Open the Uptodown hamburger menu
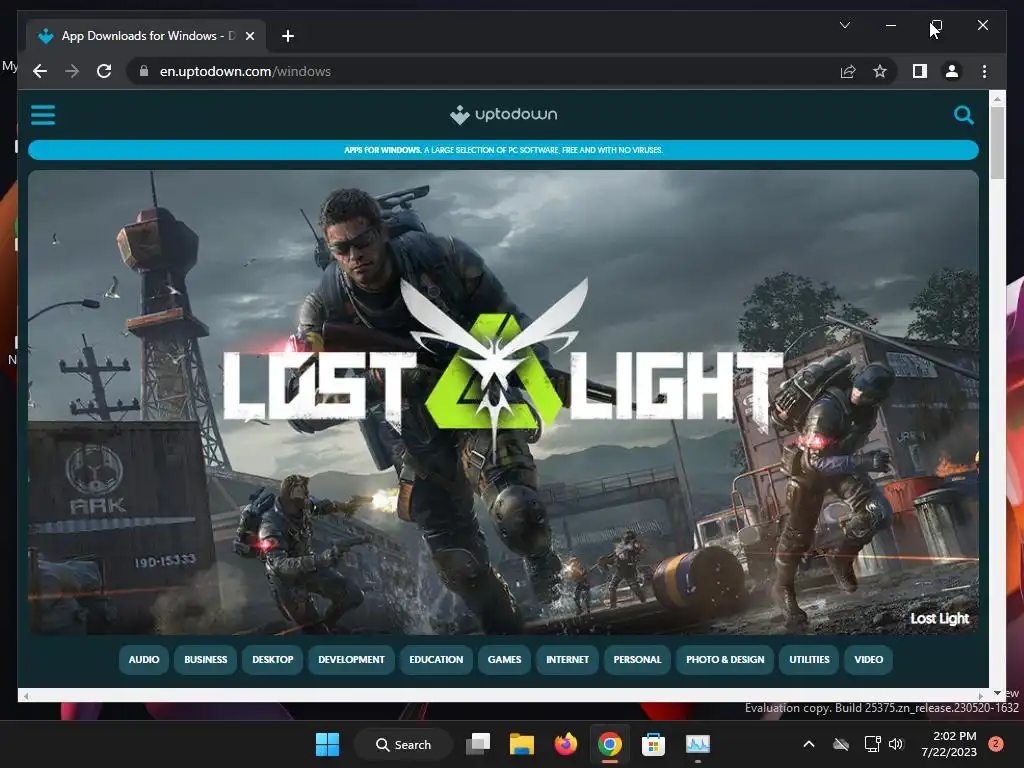1024x768 pixels. point(43,115)
